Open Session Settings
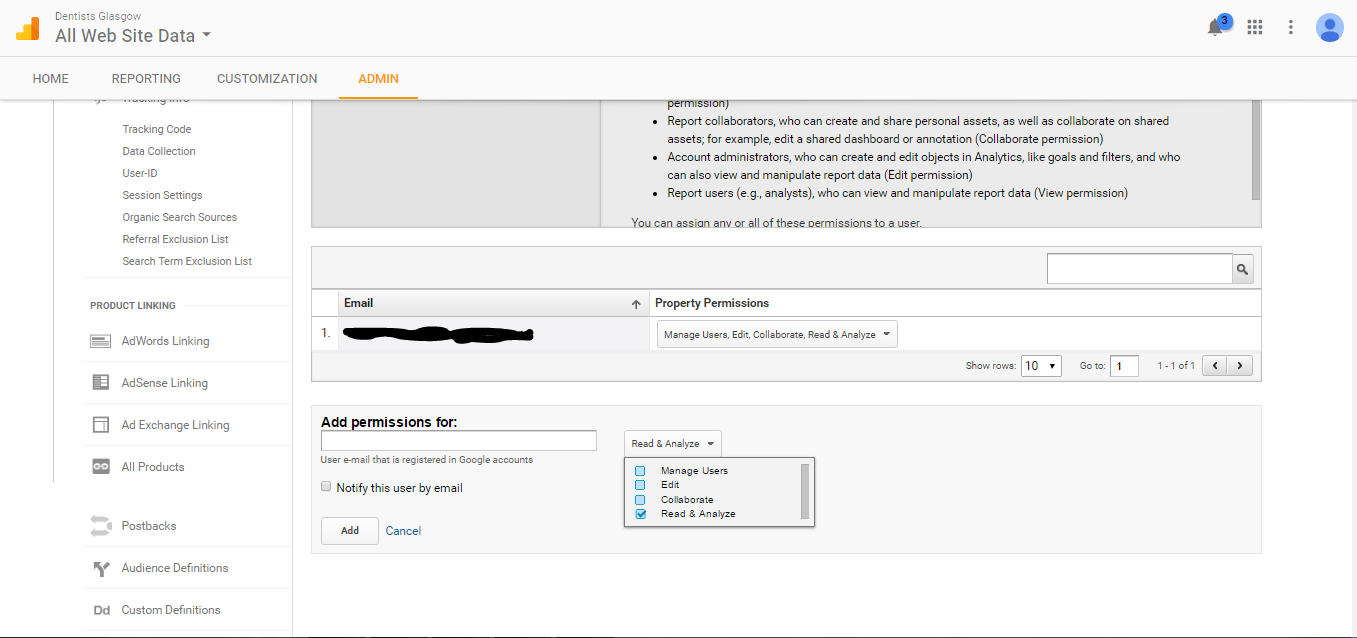Viewport: 1357px width, 638px height. 162,195
